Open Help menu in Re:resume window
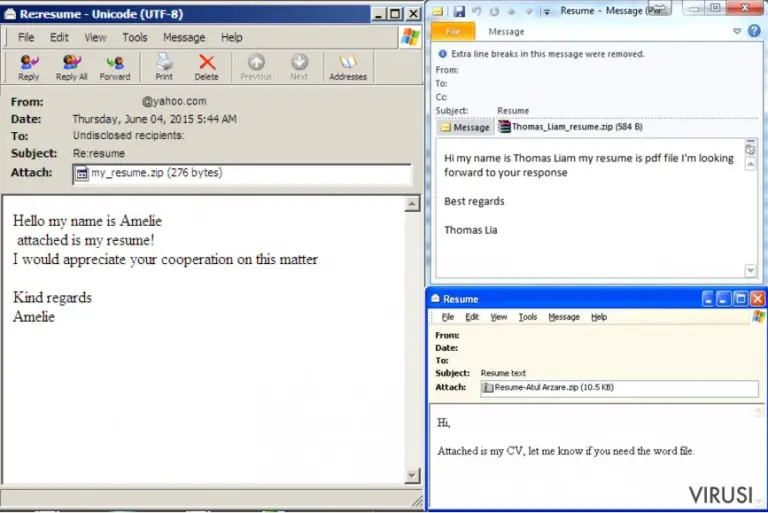Image resolution: width=768 pixels, height=513 pixels. tap(231, 37)
